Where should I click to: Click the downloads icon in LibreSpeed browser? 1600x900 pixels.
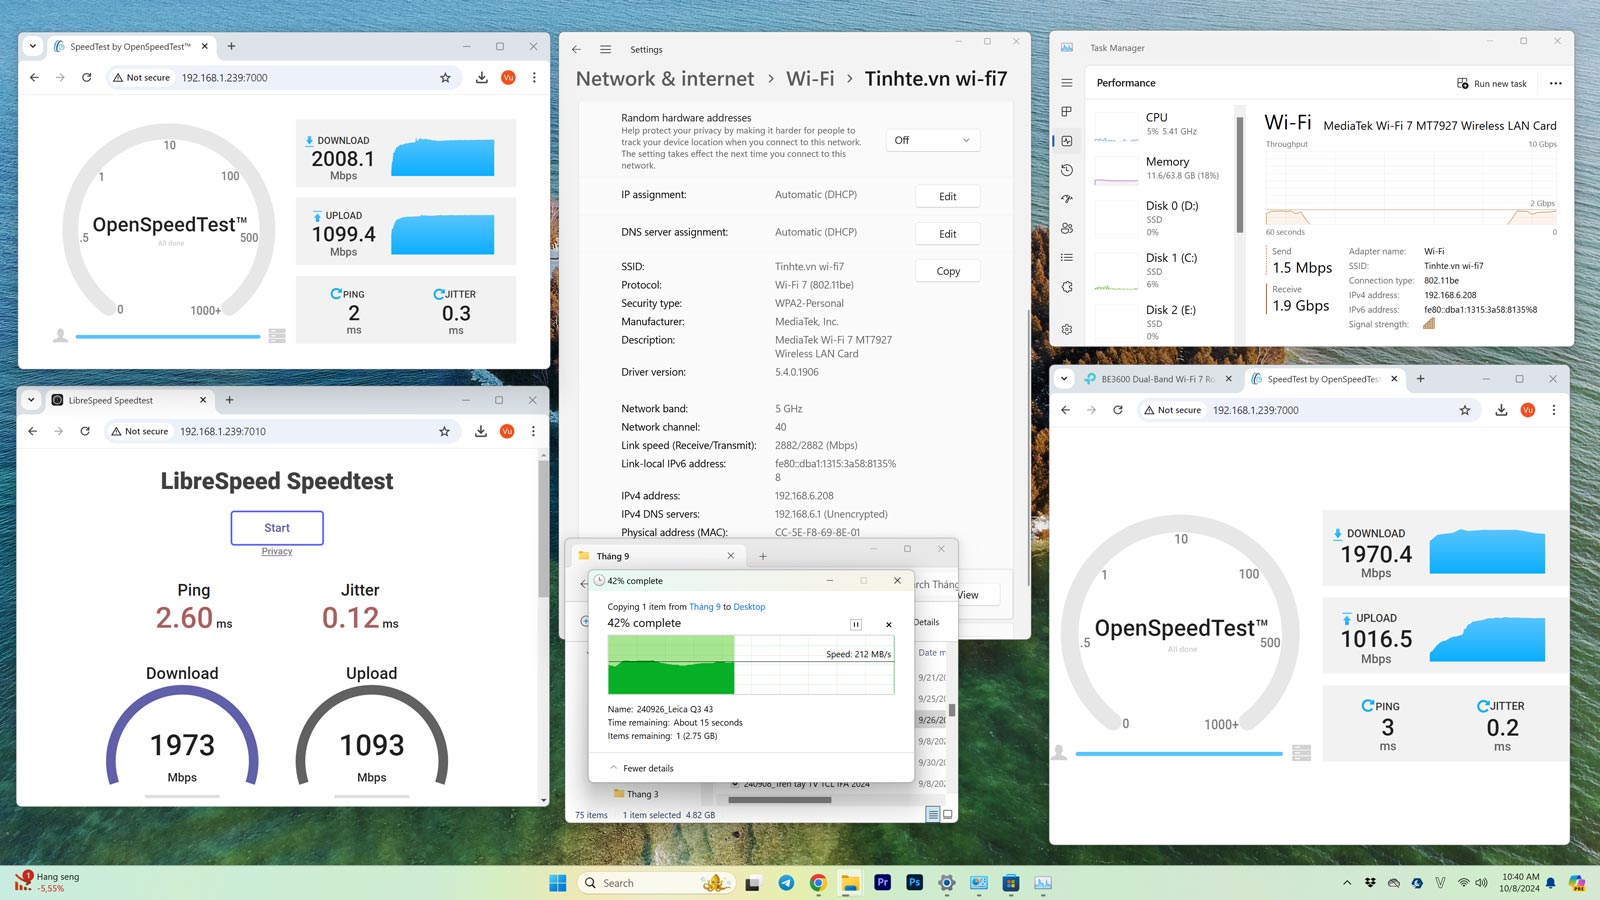(481, 431)
